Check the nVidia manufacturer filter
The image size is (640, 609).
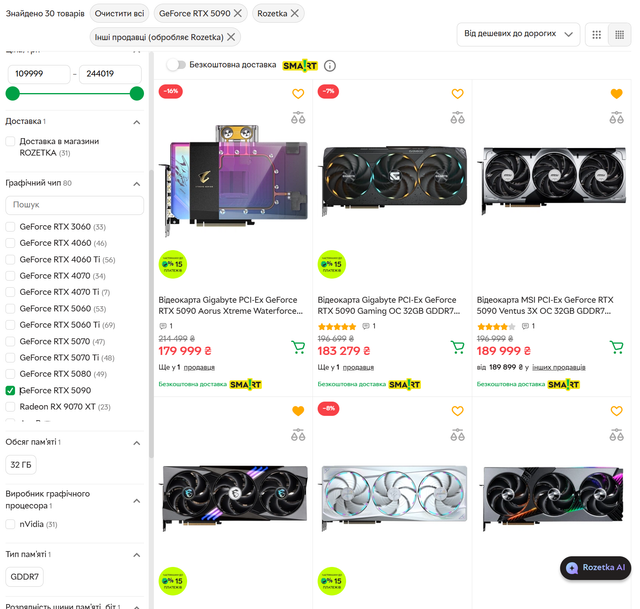[x=10, y=524]
